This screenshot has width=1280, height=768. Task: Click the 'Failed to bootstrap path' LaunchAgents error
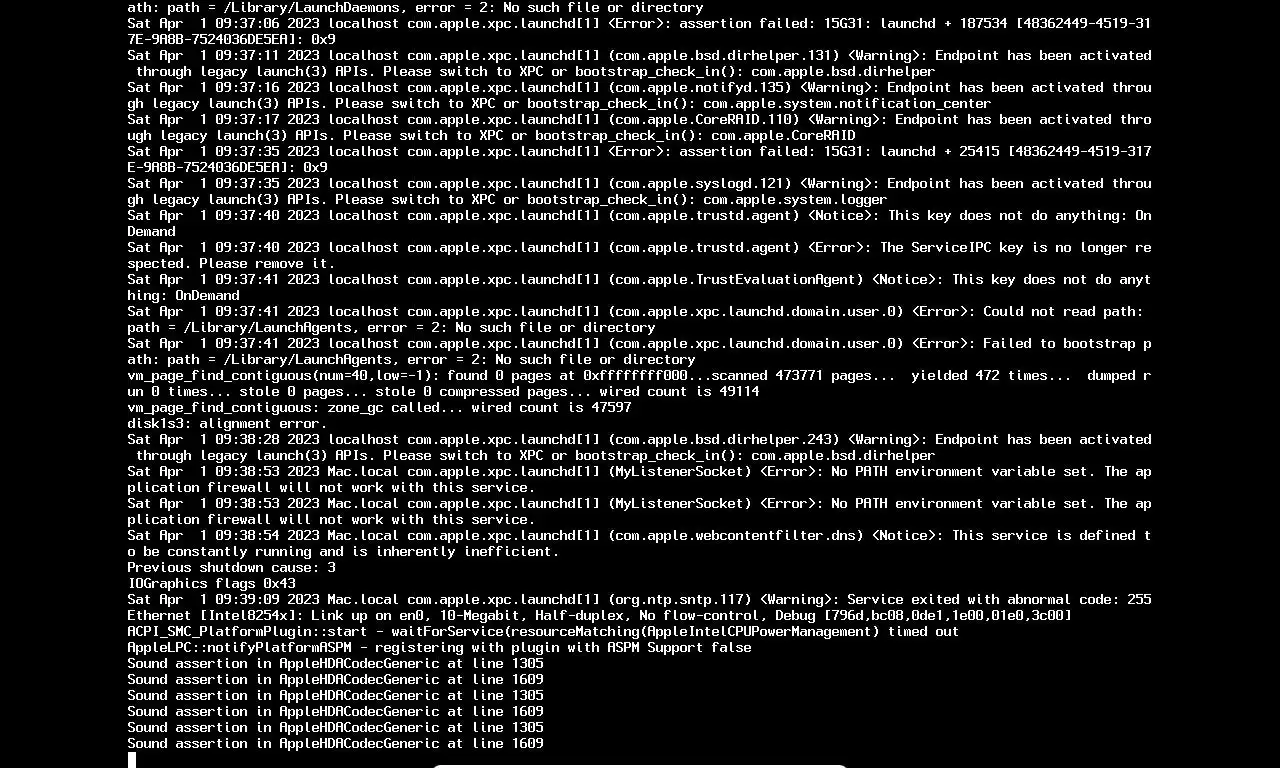point(639,352)
